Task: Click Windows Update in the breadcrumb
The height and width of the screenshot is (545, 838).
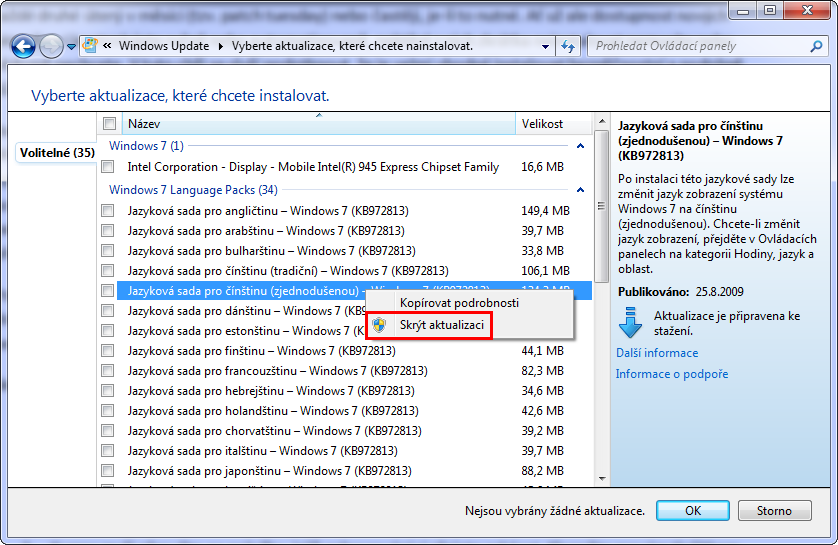Action: pos(164,46)
